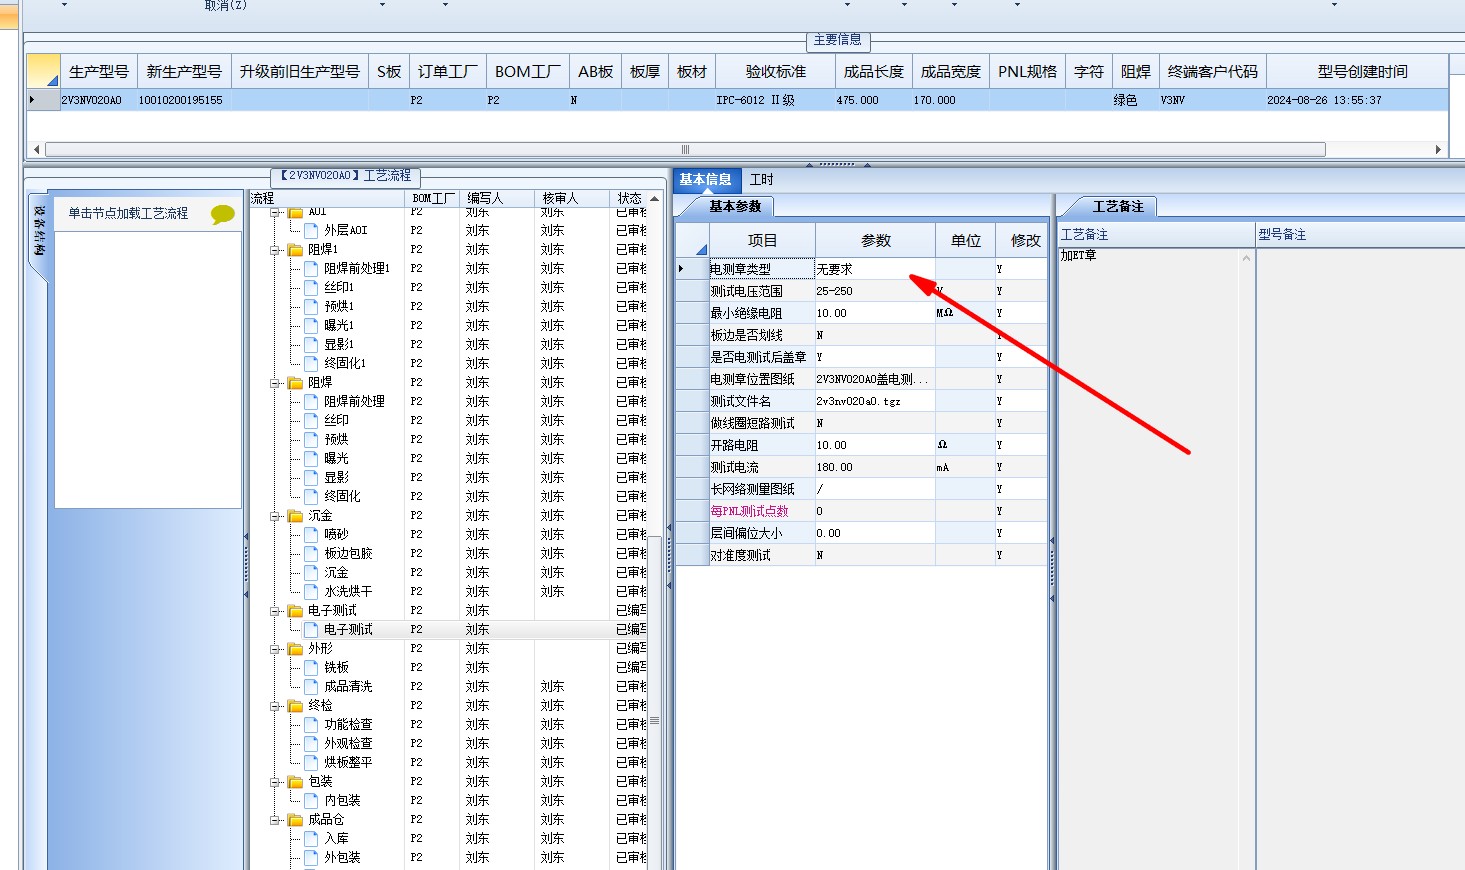
Task: Click the folder icon for 终检
Action: click(x=295, y=705)
